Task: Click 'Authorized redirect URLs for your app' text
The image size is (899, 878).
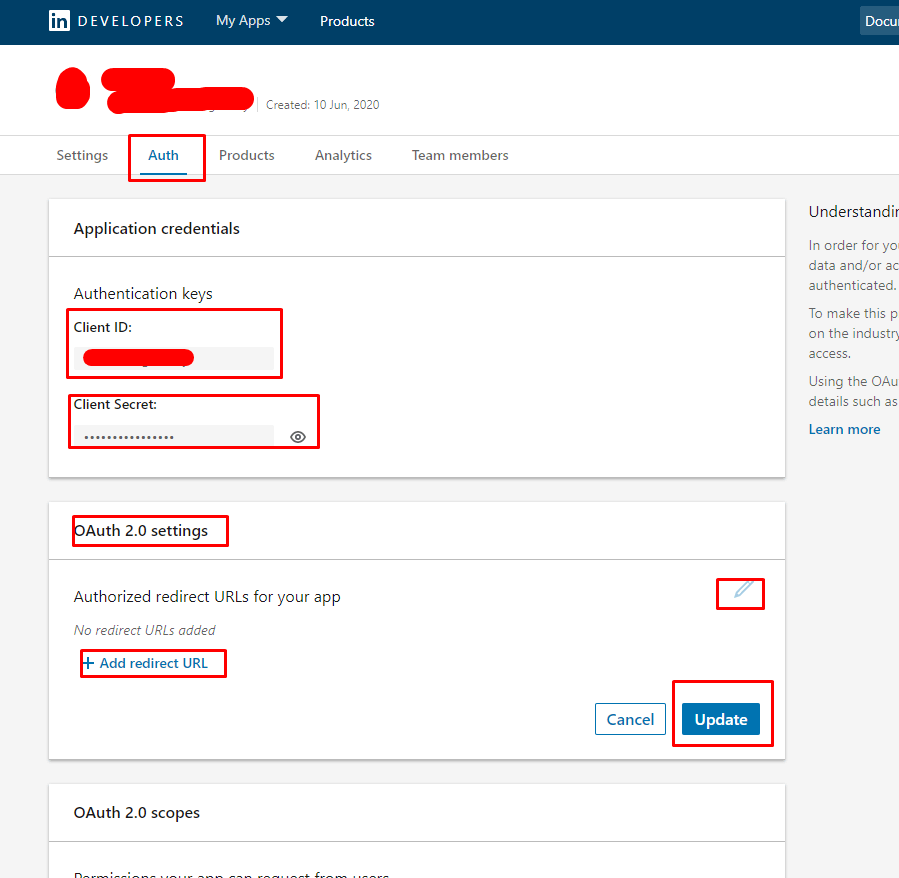Action: click(207, 597)
